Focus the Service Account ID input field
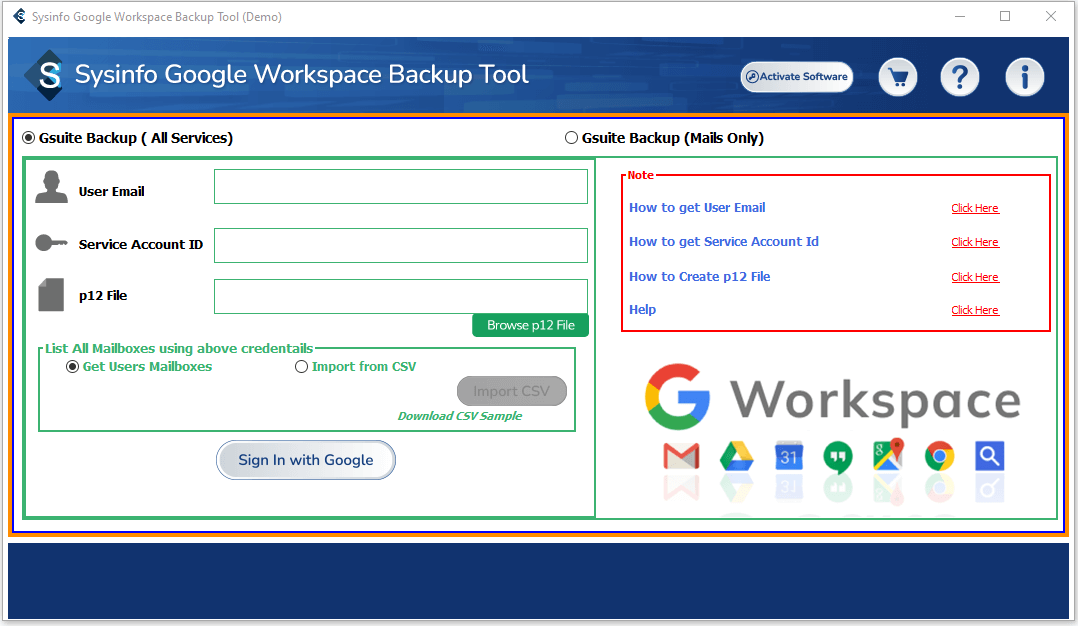This screenshot has width=1078, height=626. click(x=401, y=245)
